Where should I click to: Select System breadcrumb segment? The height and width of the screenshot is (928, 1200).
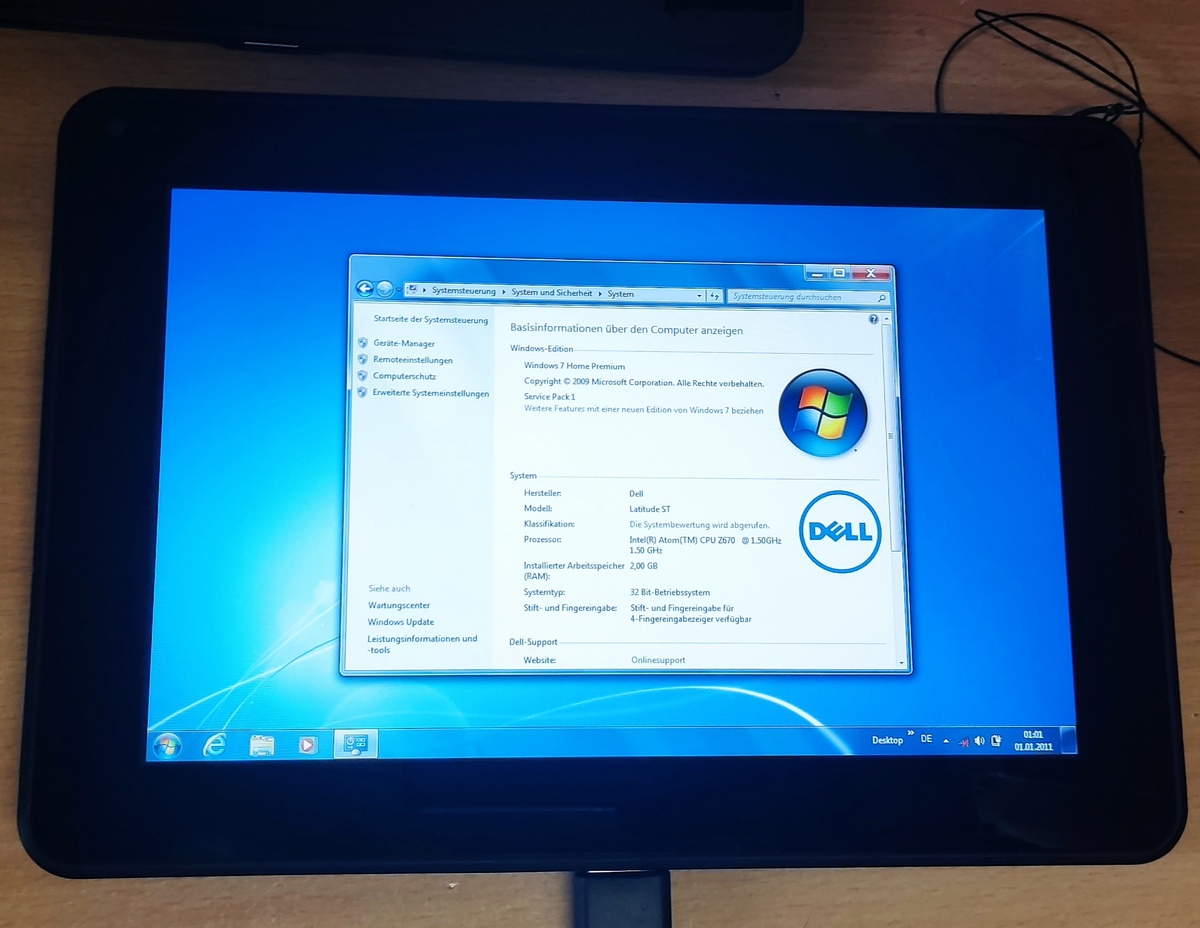(x=621, y=294)
